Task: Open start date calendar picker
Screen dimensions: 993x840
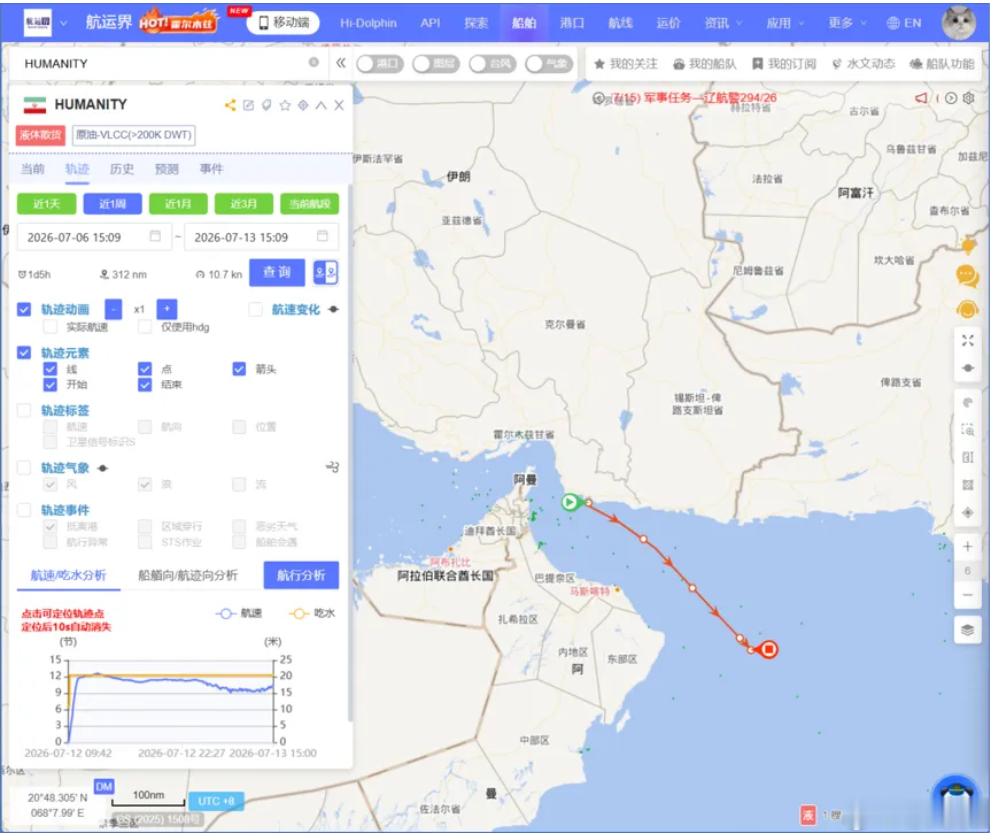Action: [x=155, y=236]
